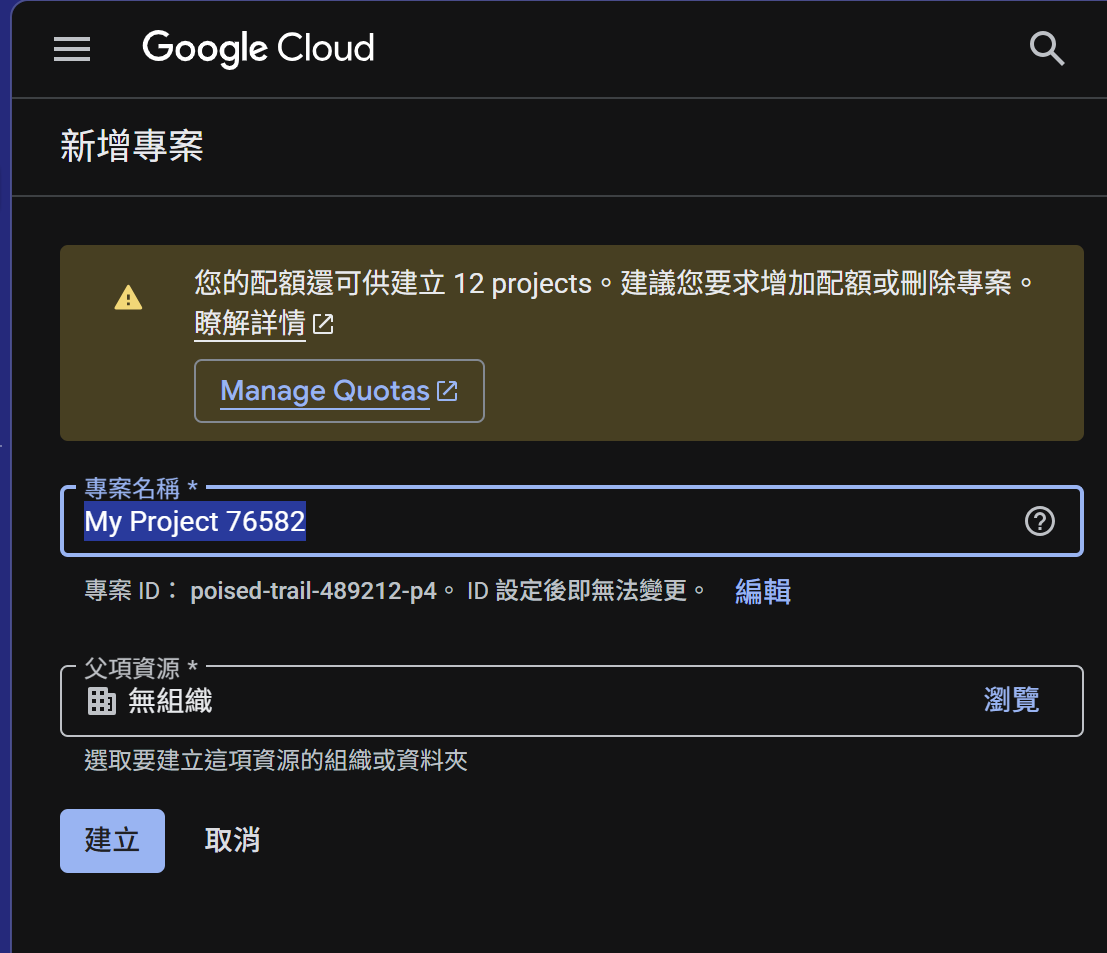The image size is (1107, 953).
Task: Click the building icon next to 無組織
Action: (102, 701)
